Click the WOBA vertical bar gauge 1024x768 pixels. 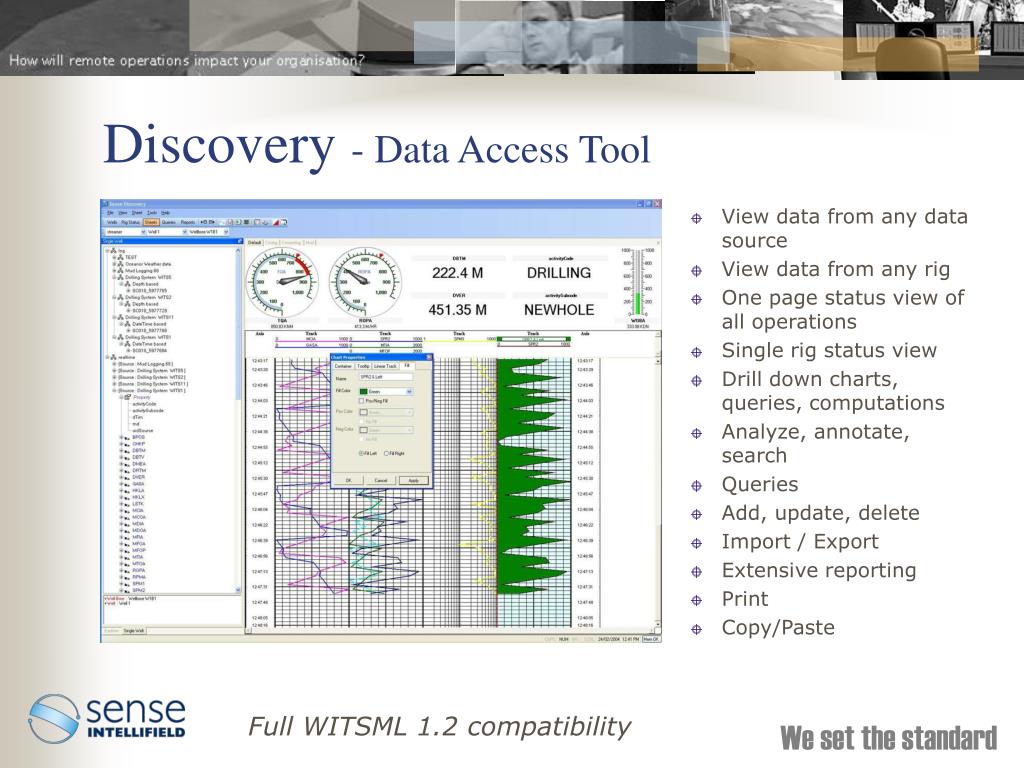pos(637,282)
